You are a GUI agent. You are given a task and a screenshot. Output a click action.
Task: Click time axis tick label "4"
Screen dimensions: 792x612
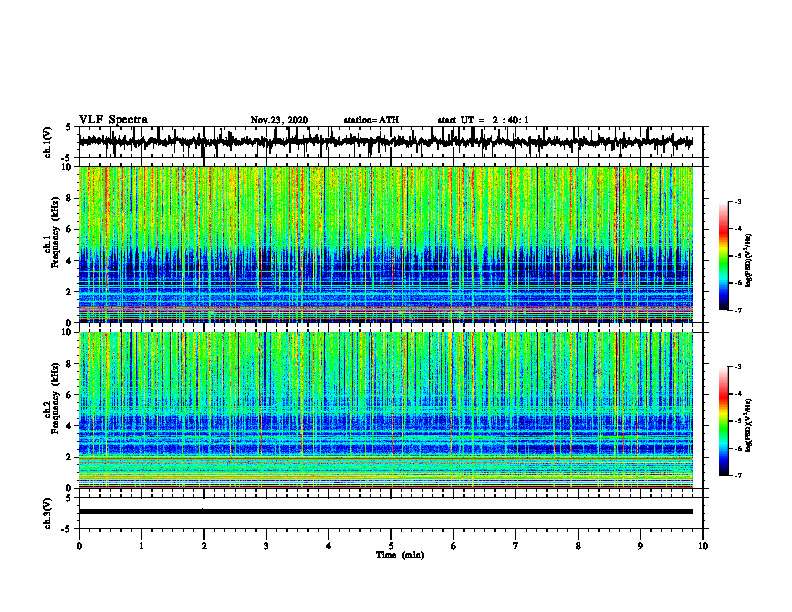[x=329, y=546]
